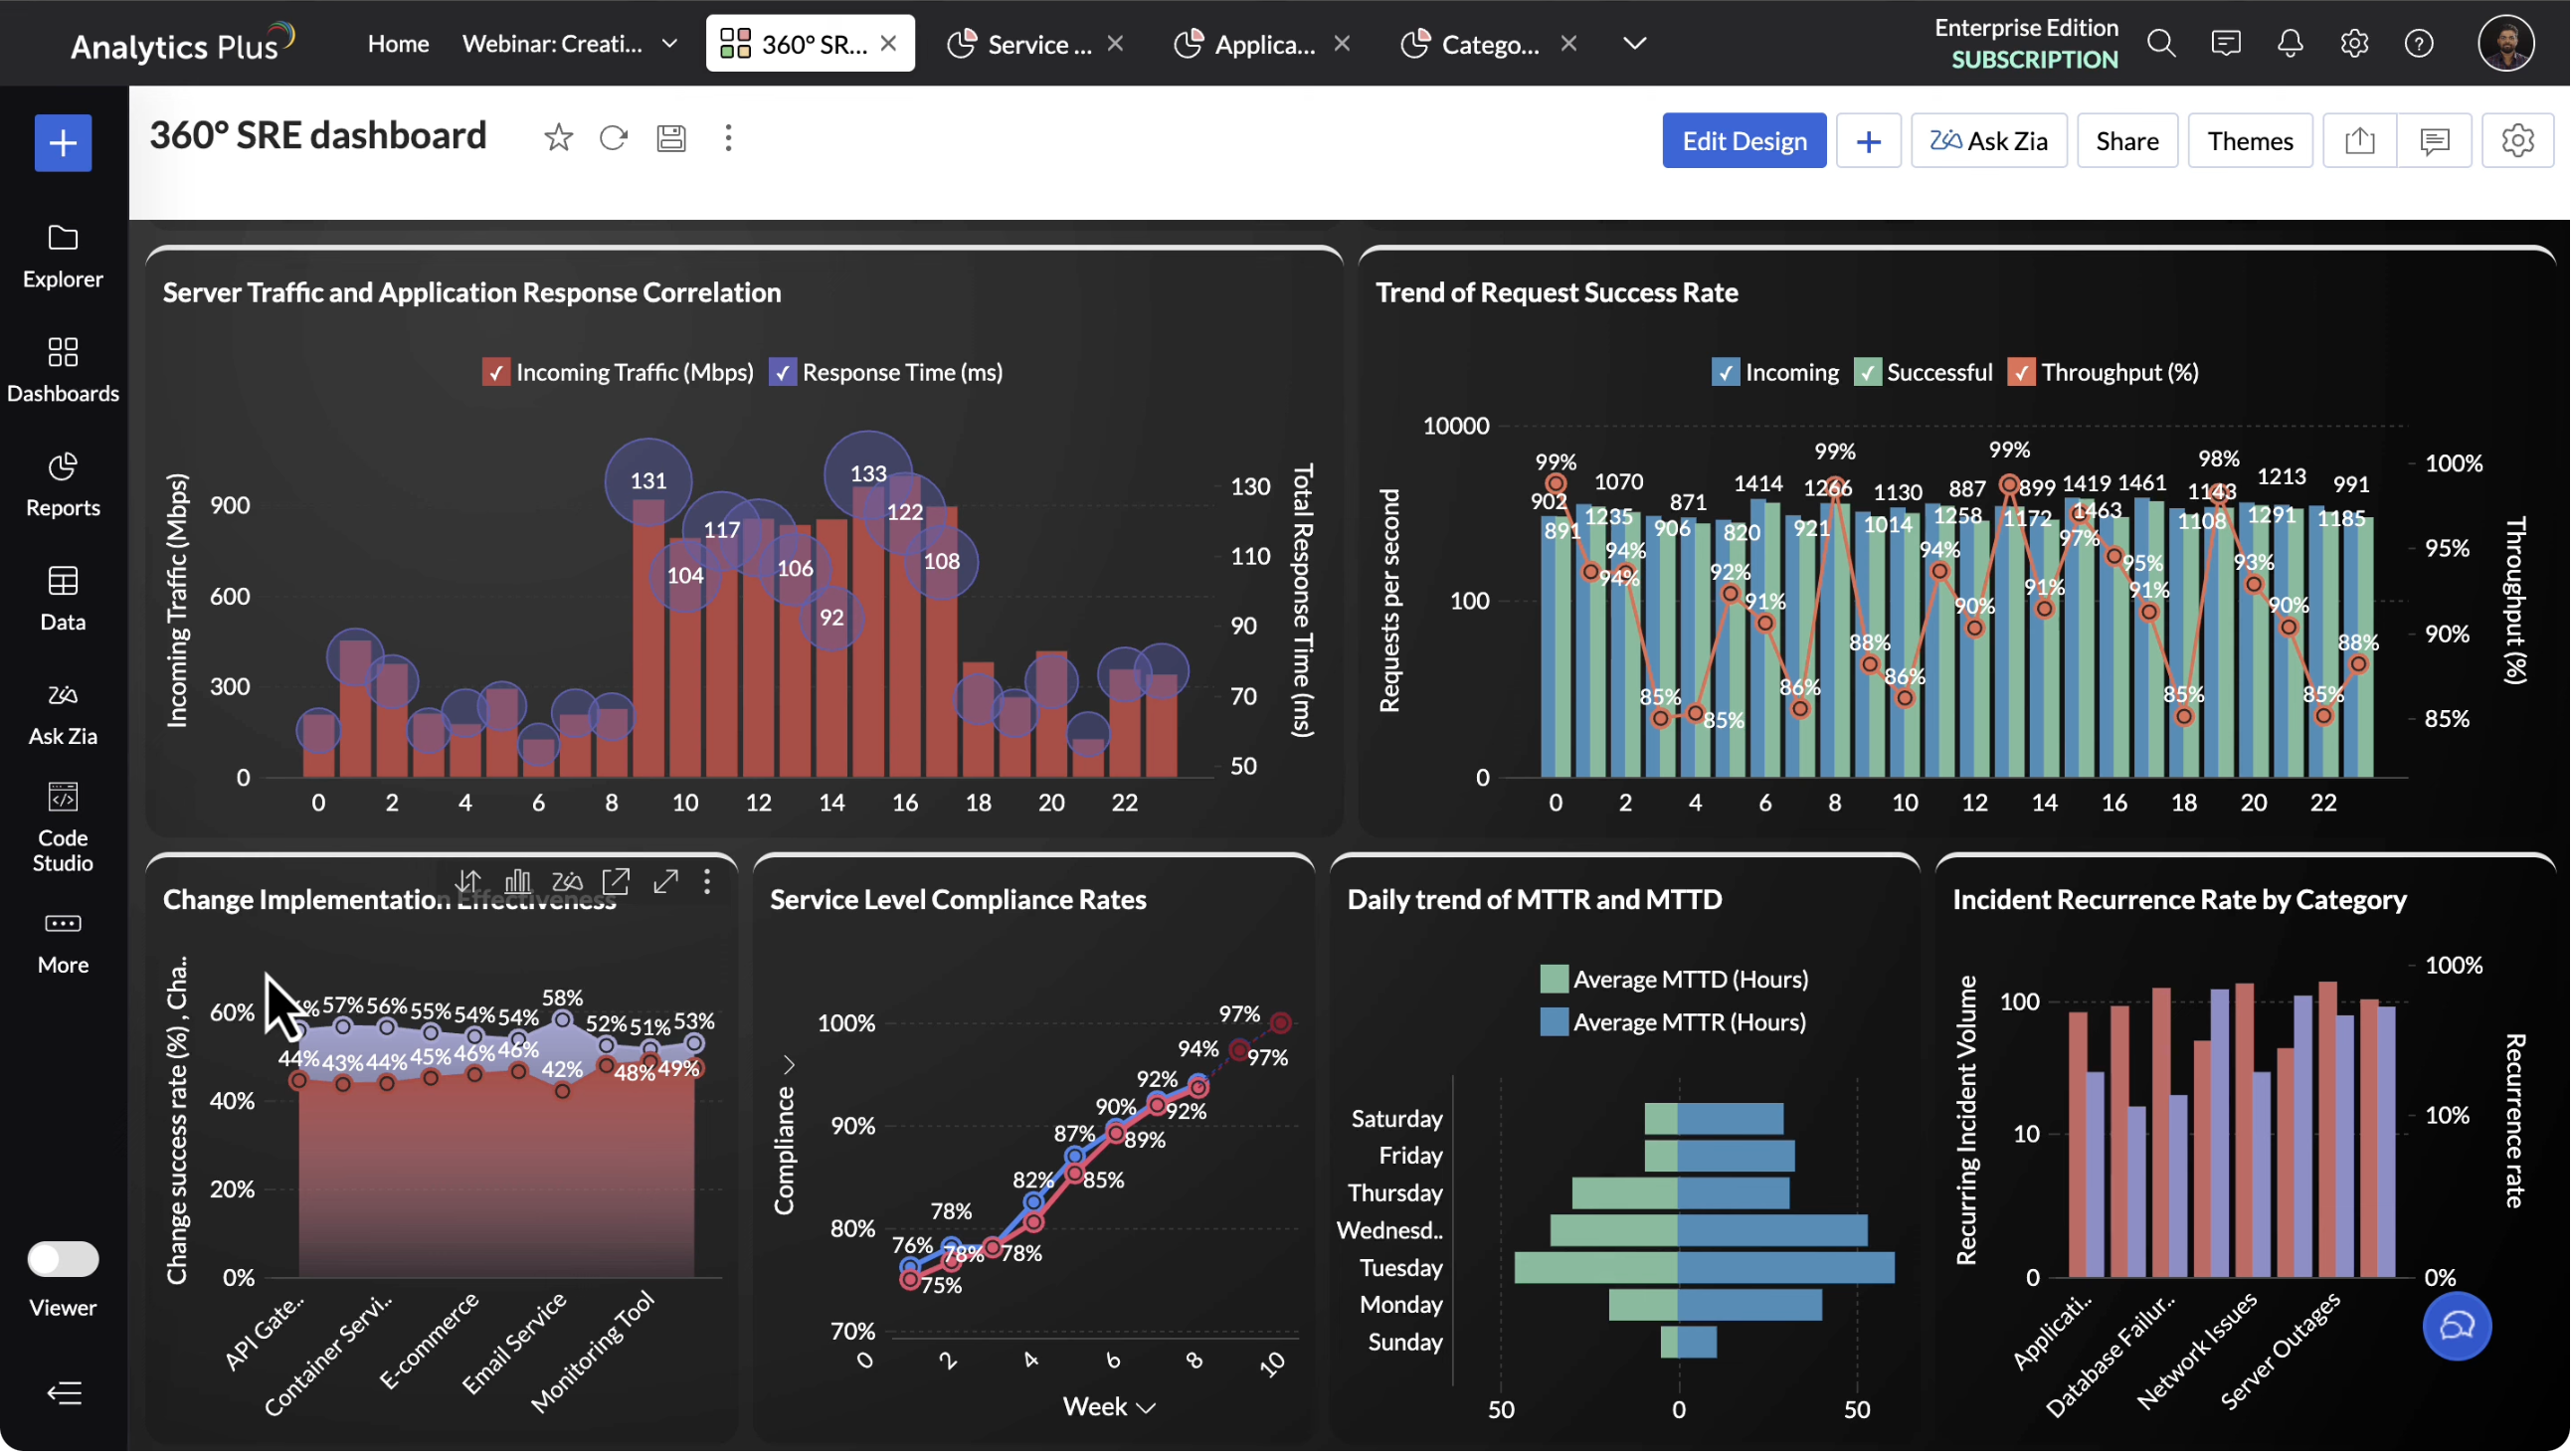Switch to the Service report tab

click(1039, 44)
